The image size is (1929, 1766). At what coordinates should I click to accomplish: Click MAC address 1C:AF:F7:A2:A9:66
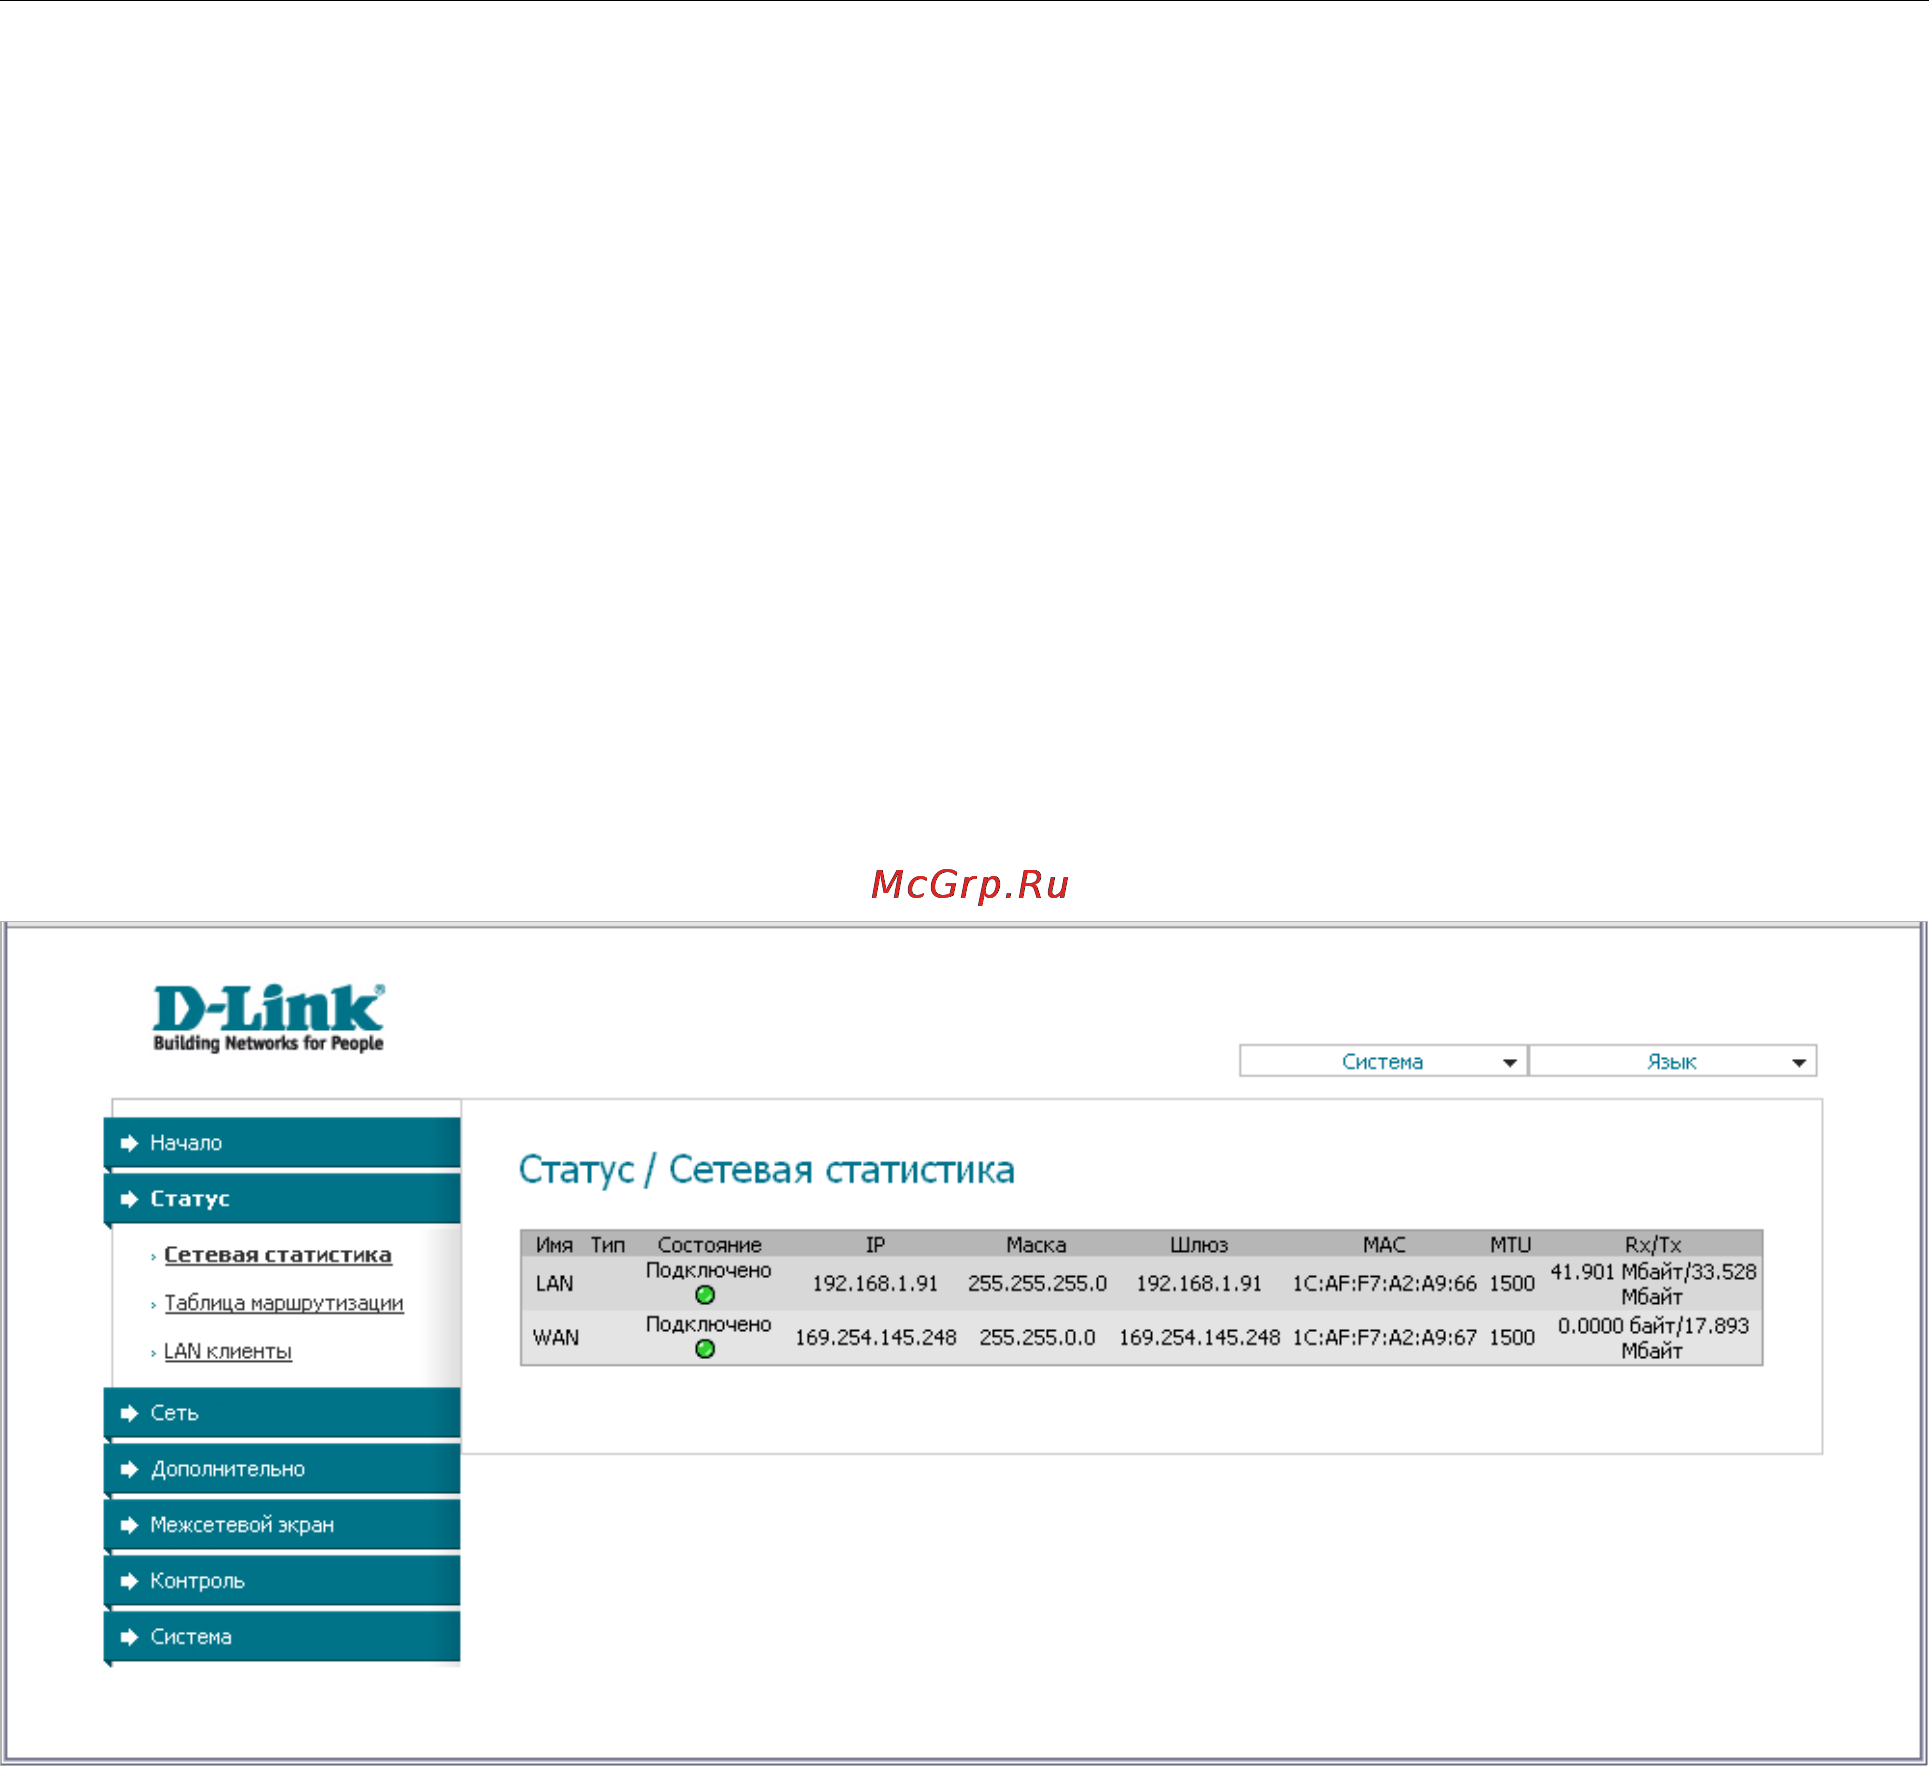(1384, 1283)
